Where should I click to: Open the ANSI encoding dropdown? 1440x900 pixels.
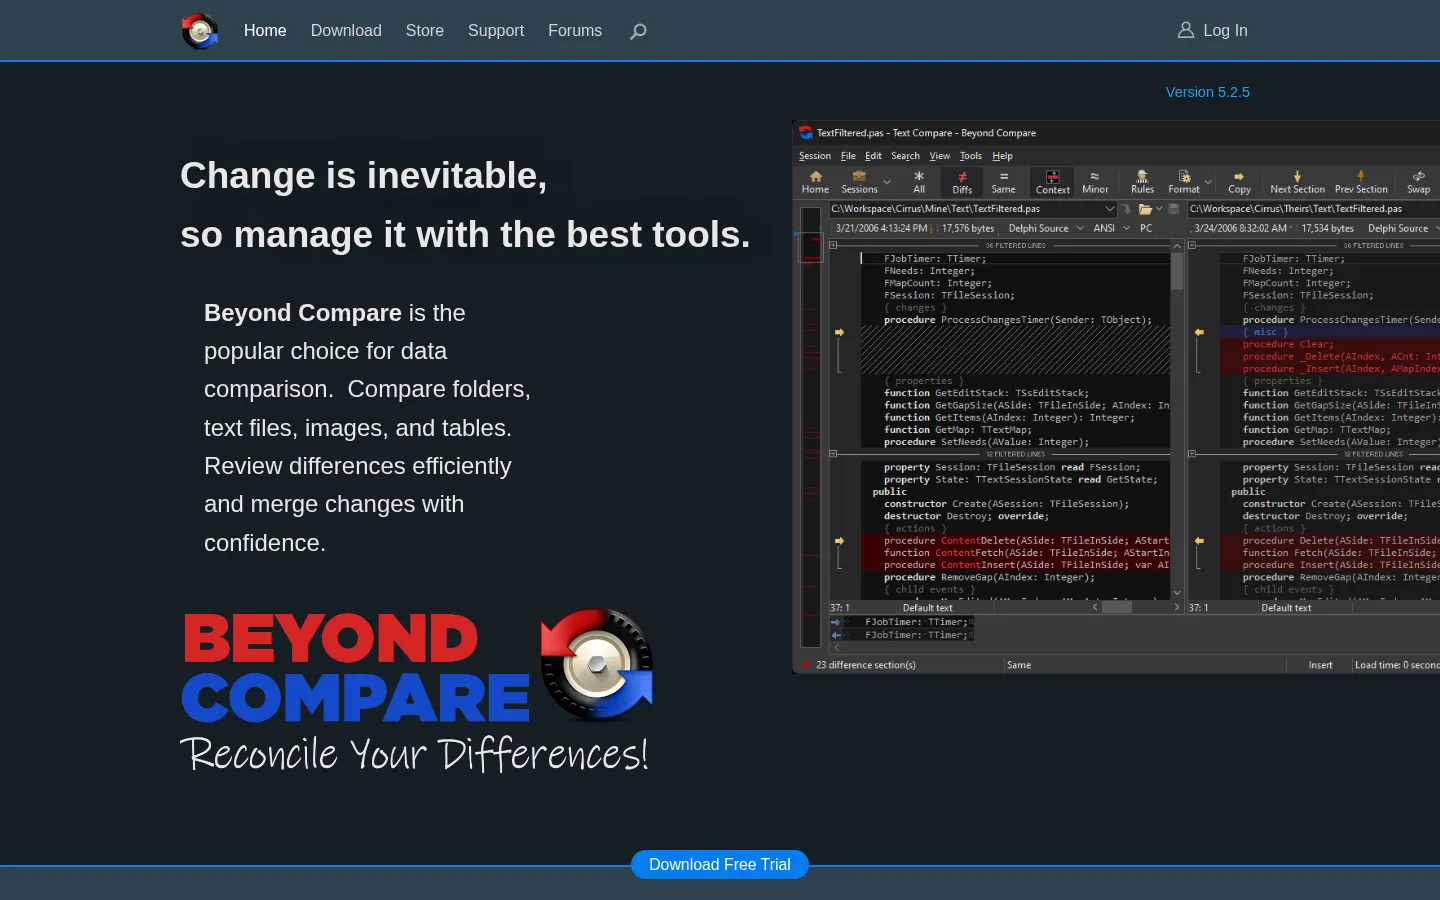[x=1126, y=228]
